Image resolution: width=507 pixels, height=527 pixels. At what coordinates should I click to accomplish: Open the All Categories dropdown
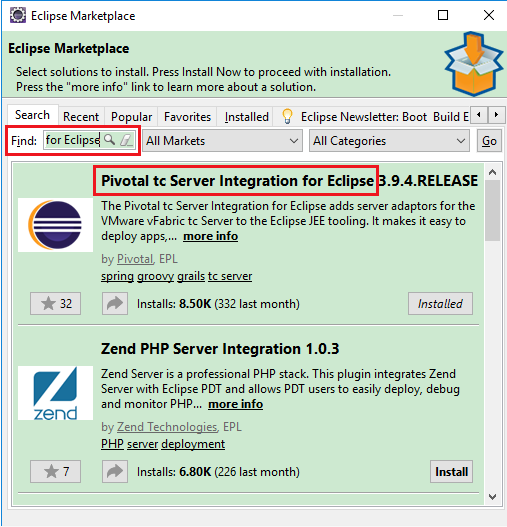click(x=389, y=141)
